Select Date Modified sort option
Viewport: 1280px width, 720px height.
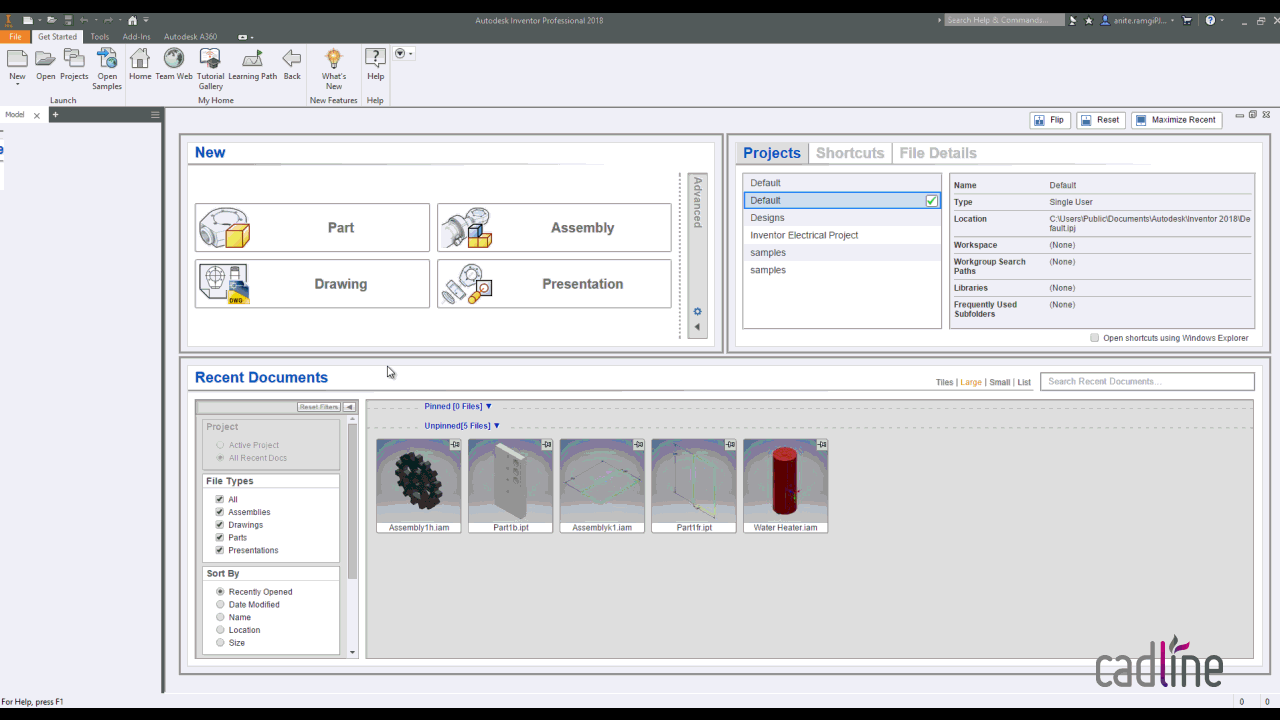coord(220,604)
